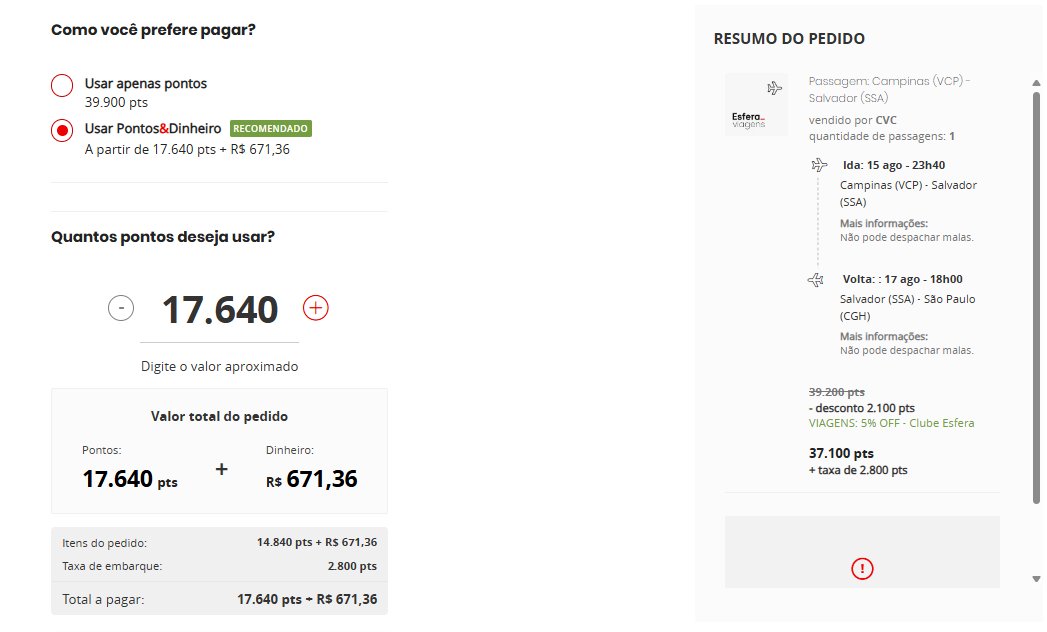This screenshot has width=1047, height=632.
Task: Decrease points with the minus button
Action: (121, 308)
